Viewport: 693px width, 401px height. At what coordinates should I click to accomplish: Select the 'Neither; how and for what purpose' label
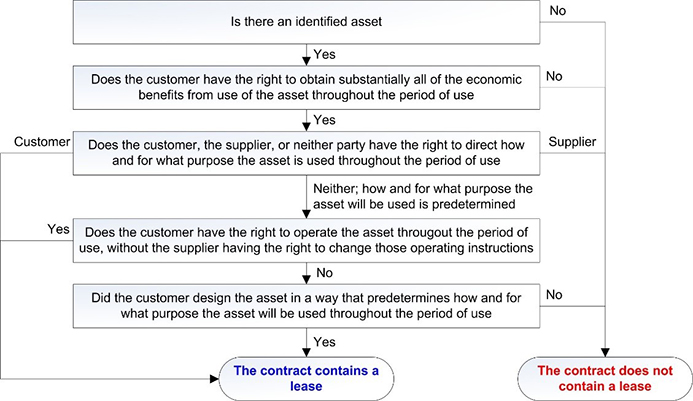coord(423,196)
